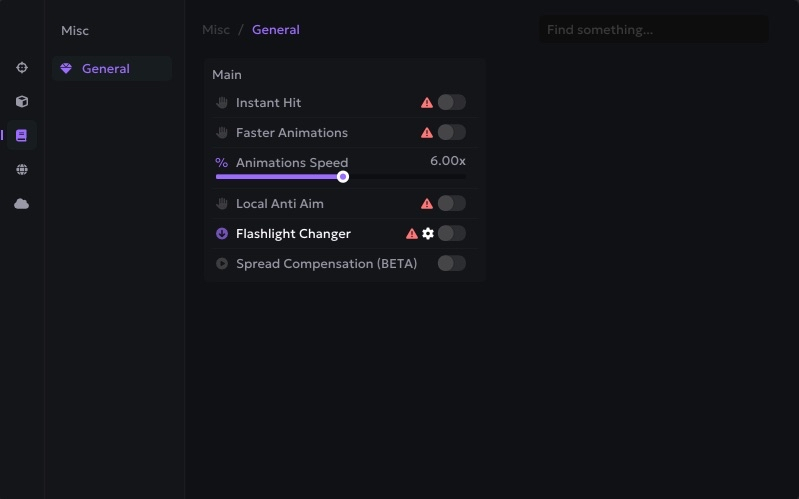Click the cloud icon in the sidebar
Image resolution: width=799 pixels, height=499 pixels.
click(22, 204)
